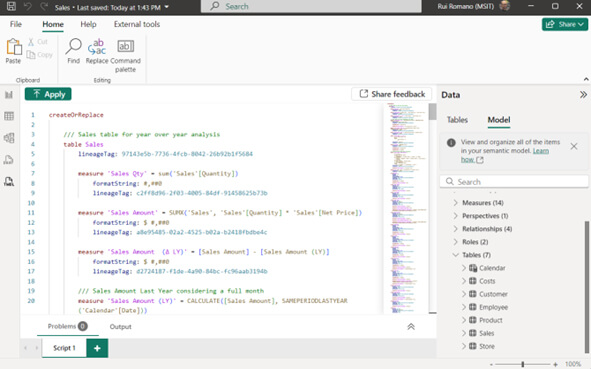Click the Share feedback button
Image resolution: width=591 pixels, height=369 pixels.
(392, 94)
